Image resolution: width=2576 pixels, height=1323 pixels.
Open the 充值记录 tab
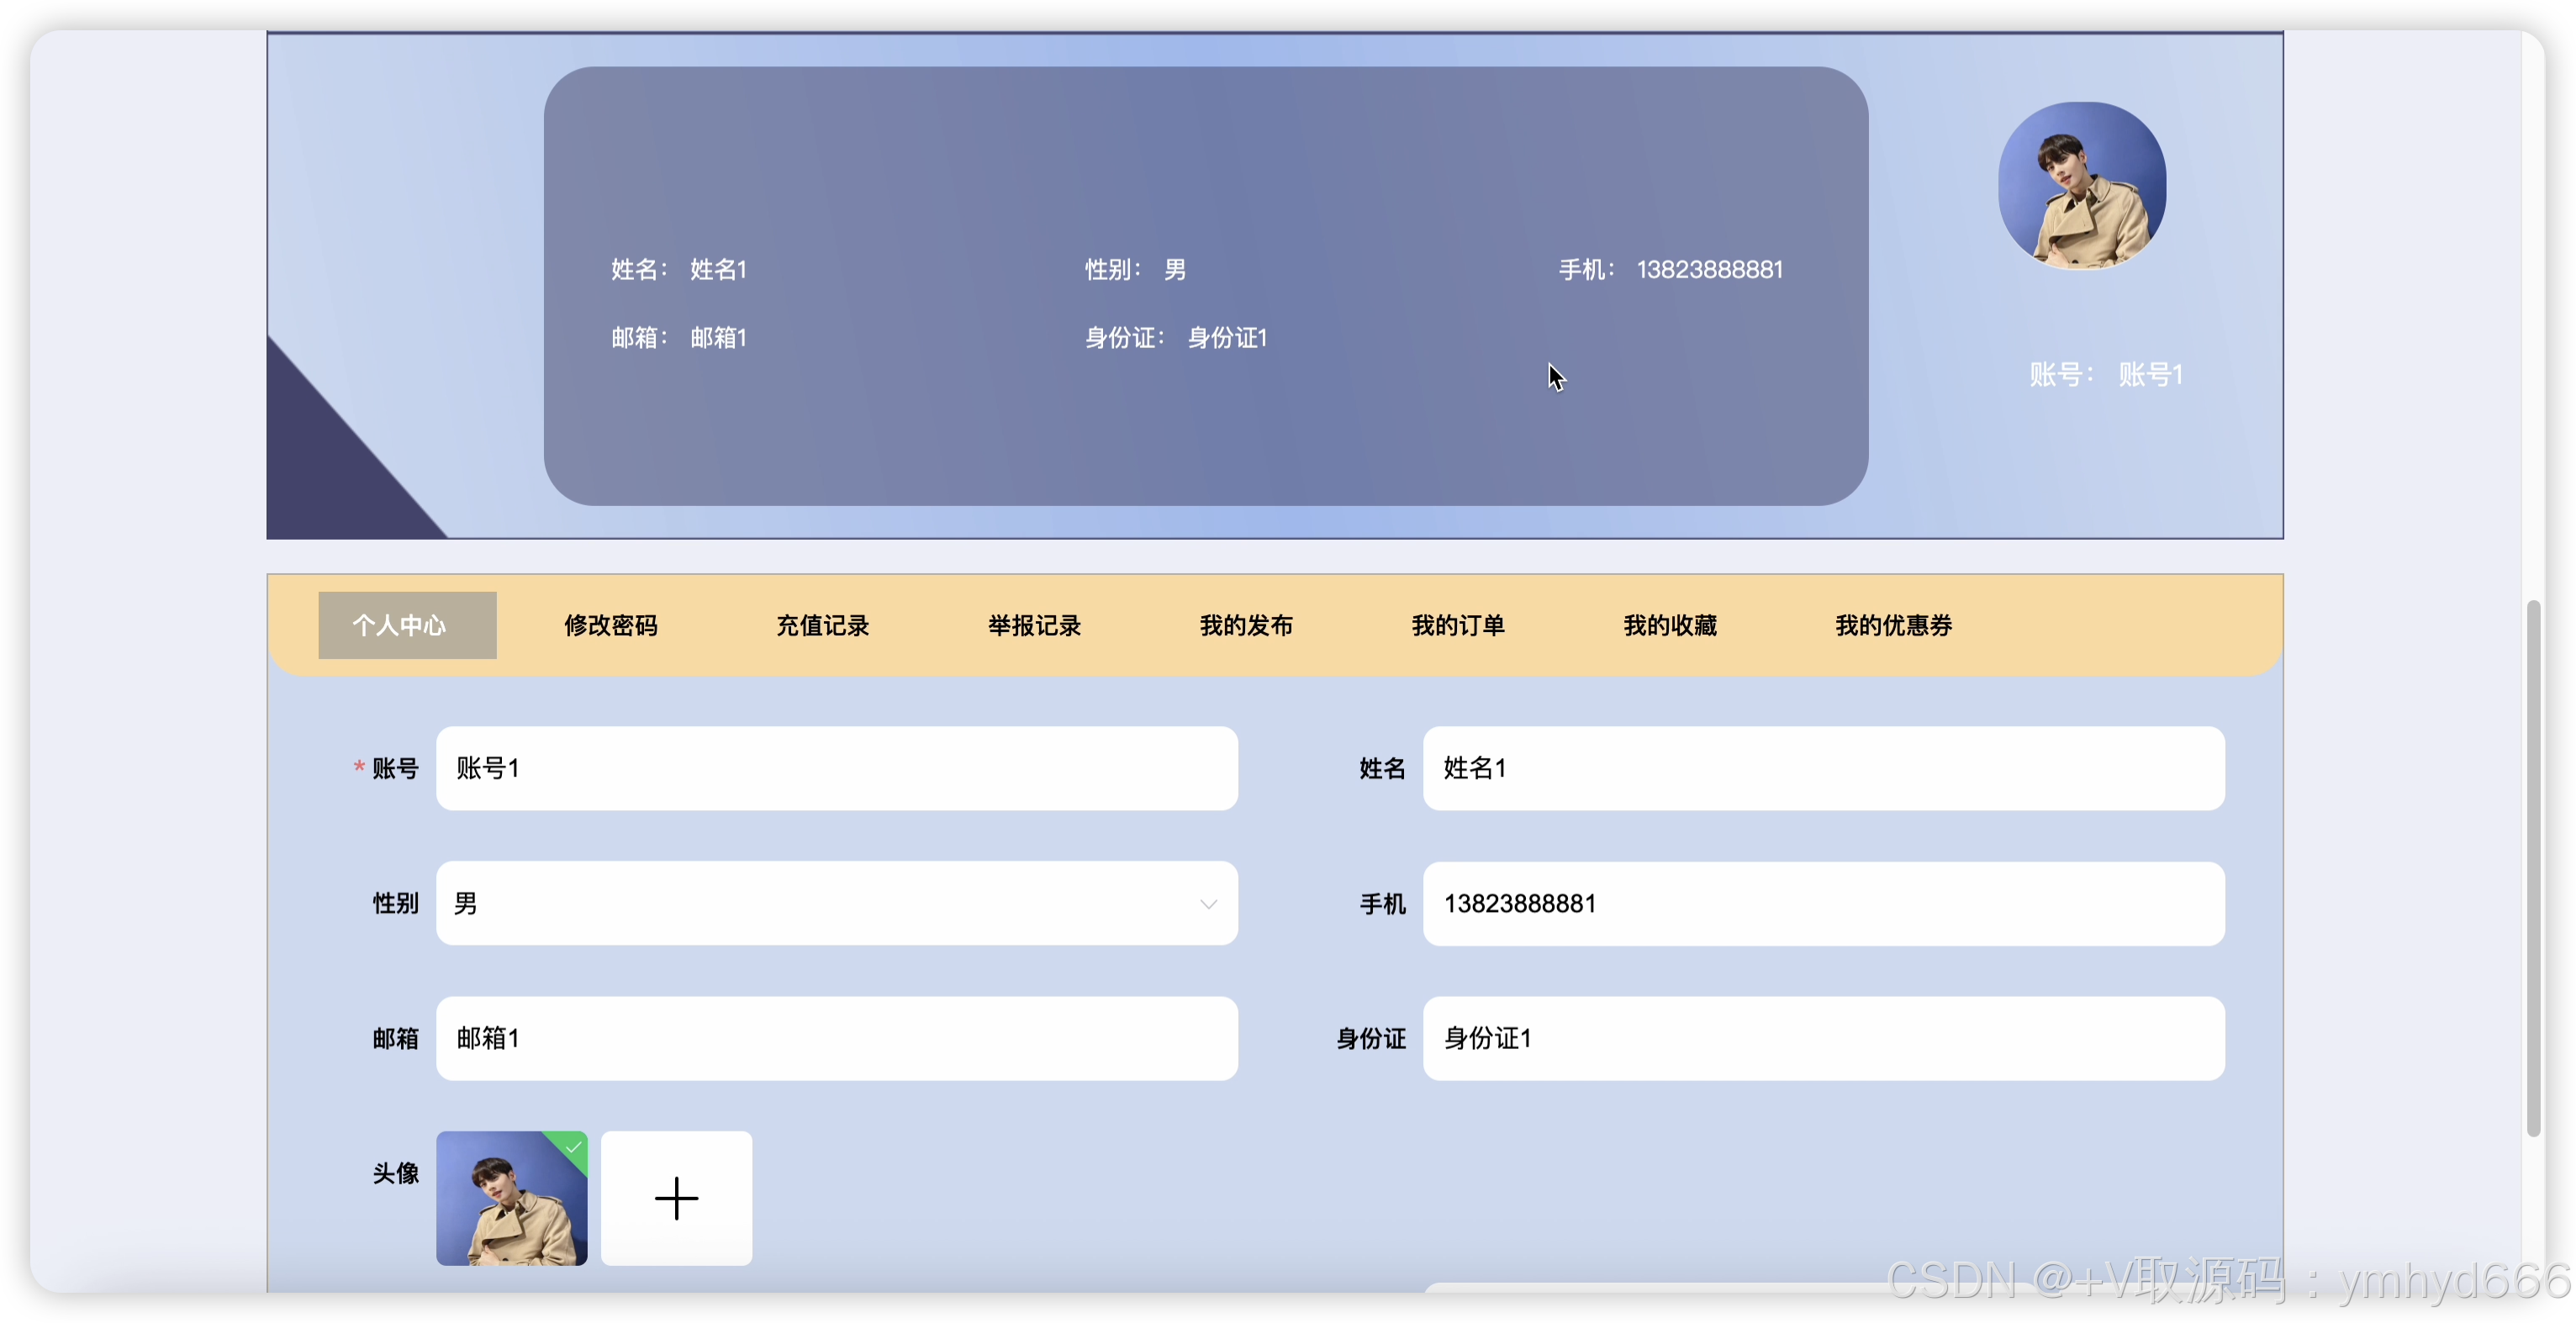click(822, 625)
